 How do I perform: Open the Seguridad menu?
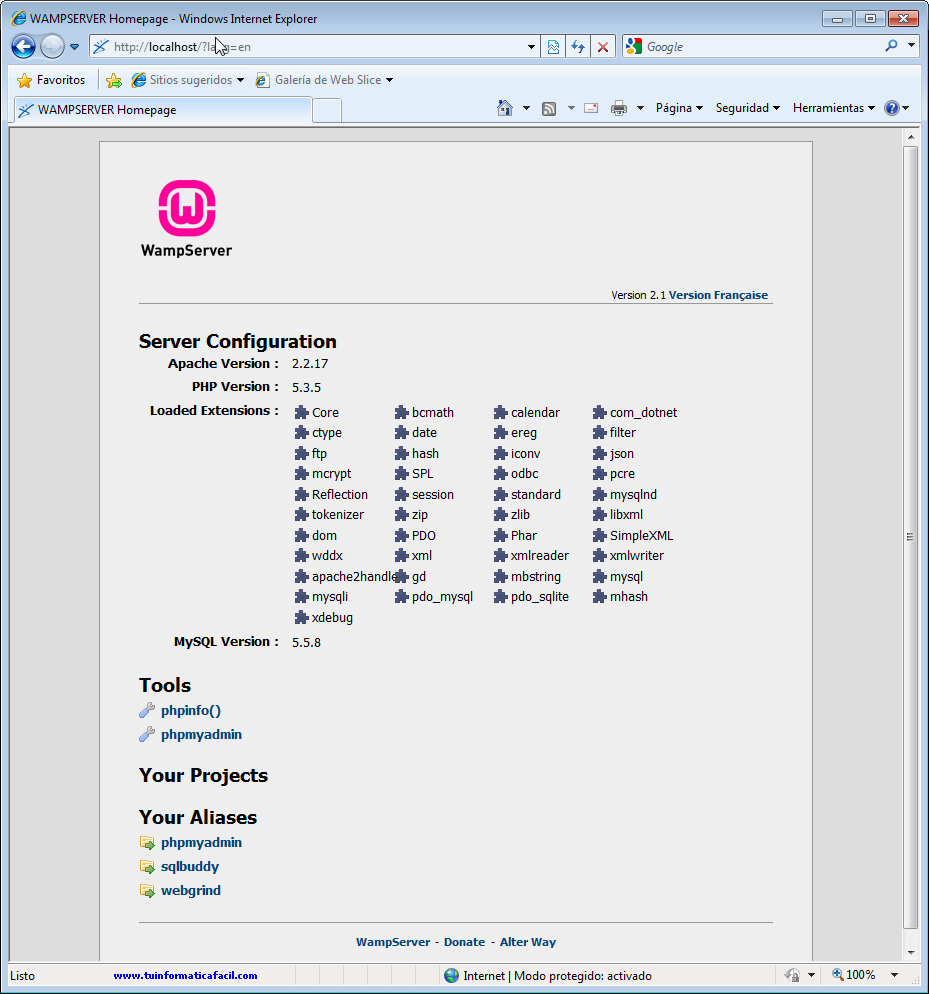(748, 108)
